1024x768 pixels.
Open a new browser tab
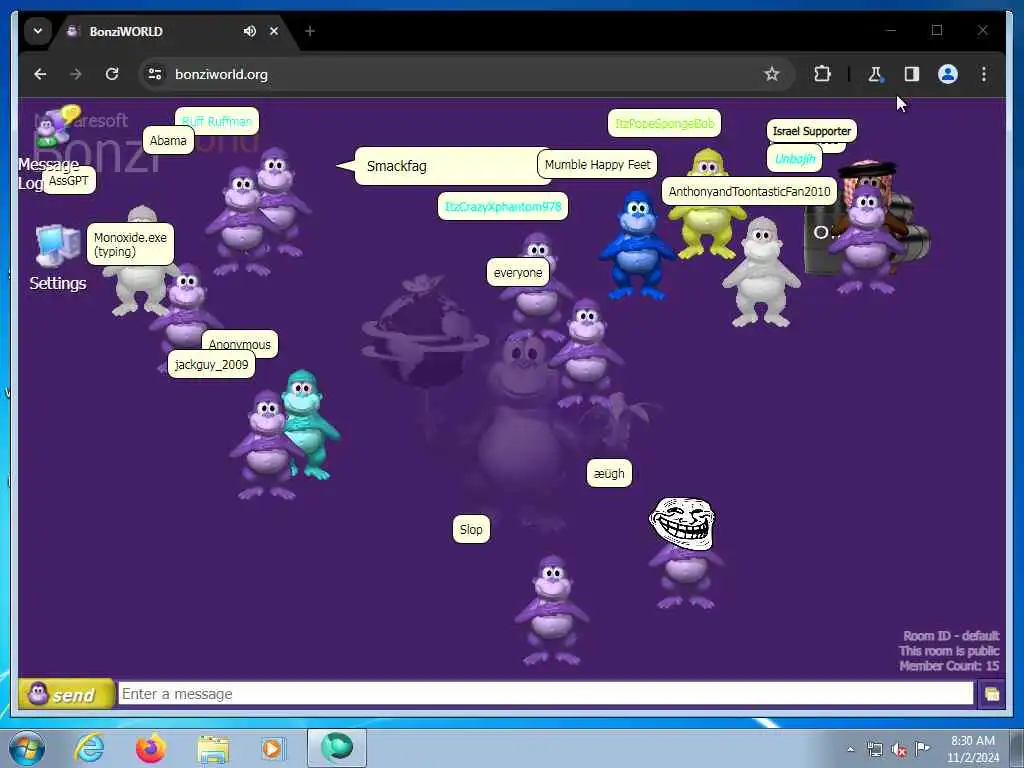pos(310,31)
